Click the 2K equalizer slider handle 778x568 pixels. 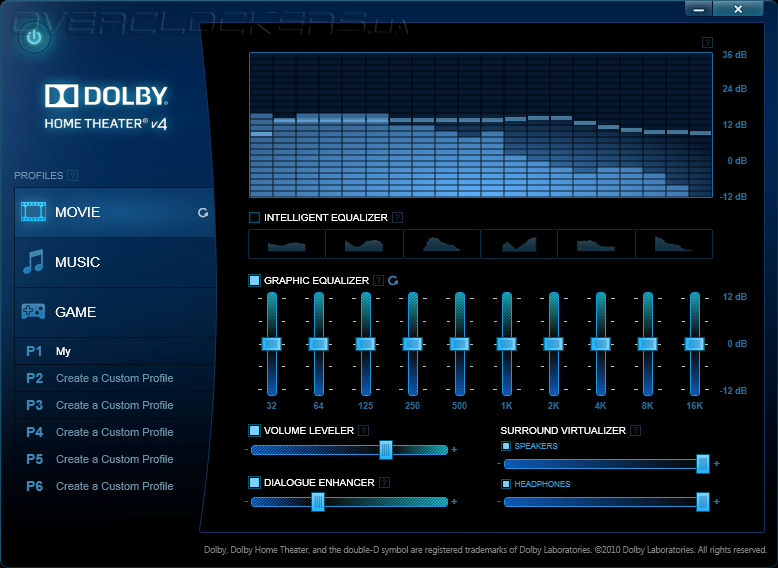(x=553, y=344)
